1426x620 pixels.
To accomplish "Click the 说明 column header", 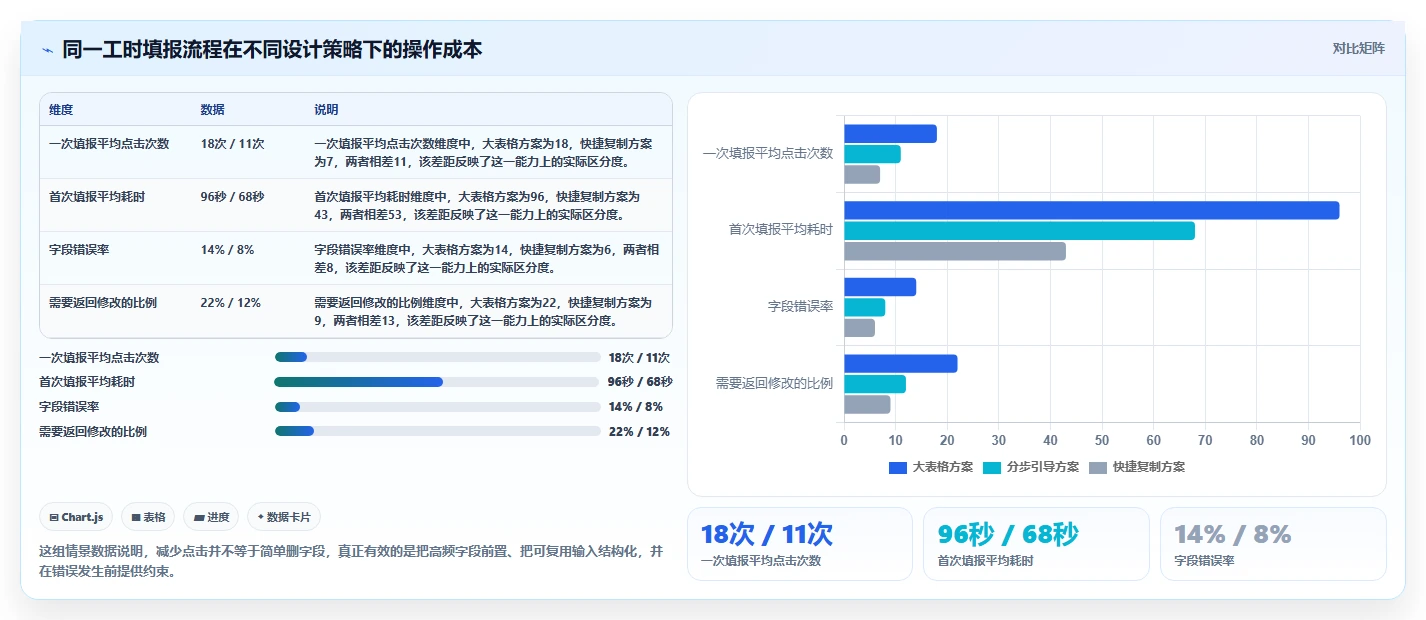I will coord(326,110).
